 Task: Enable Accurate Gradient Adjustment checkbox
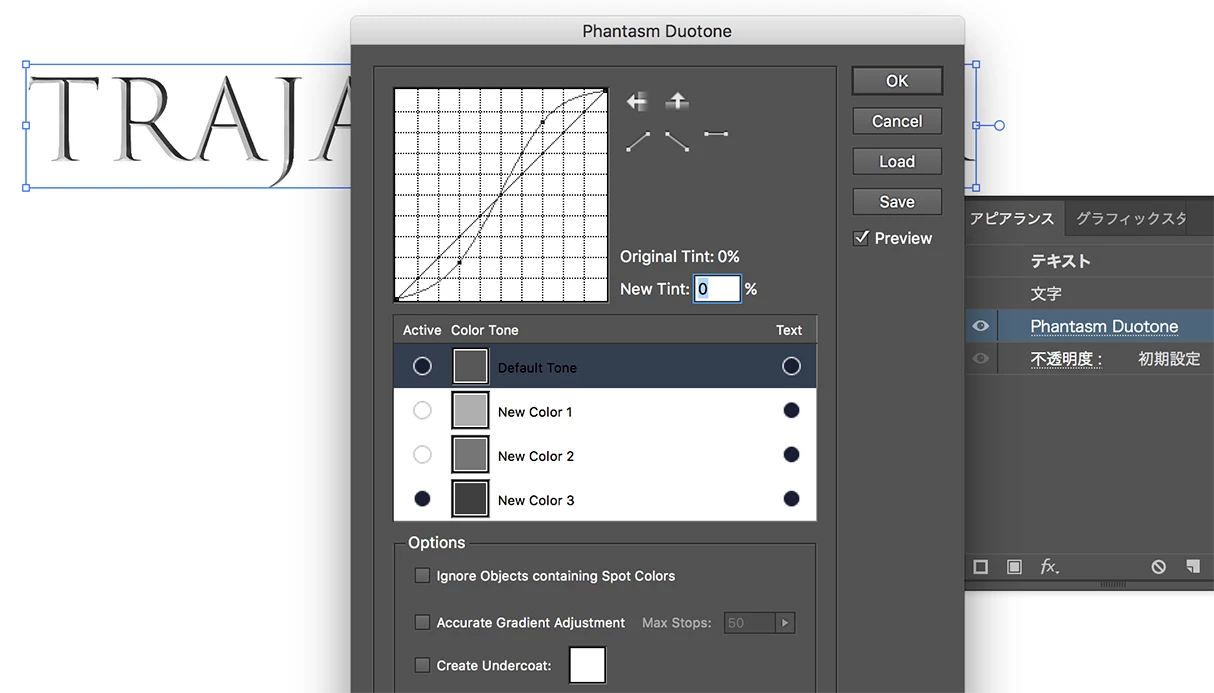coord(422,622)
